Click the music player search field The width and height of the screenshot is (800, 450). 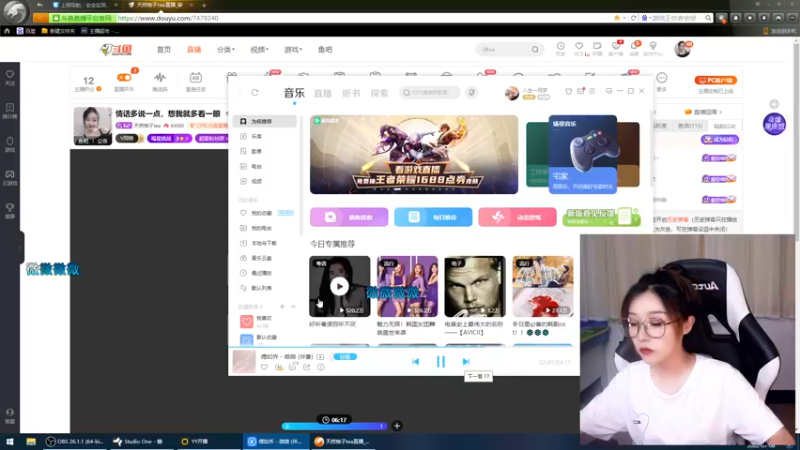point(430,92)
